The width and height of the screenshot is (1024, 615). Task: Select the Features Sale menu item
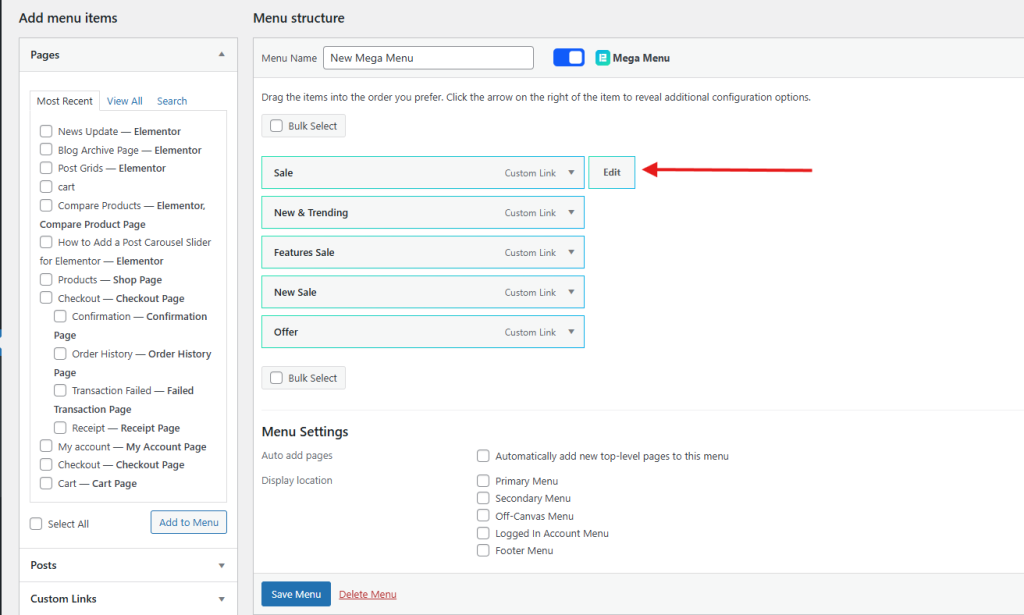[x=423, y=253]
